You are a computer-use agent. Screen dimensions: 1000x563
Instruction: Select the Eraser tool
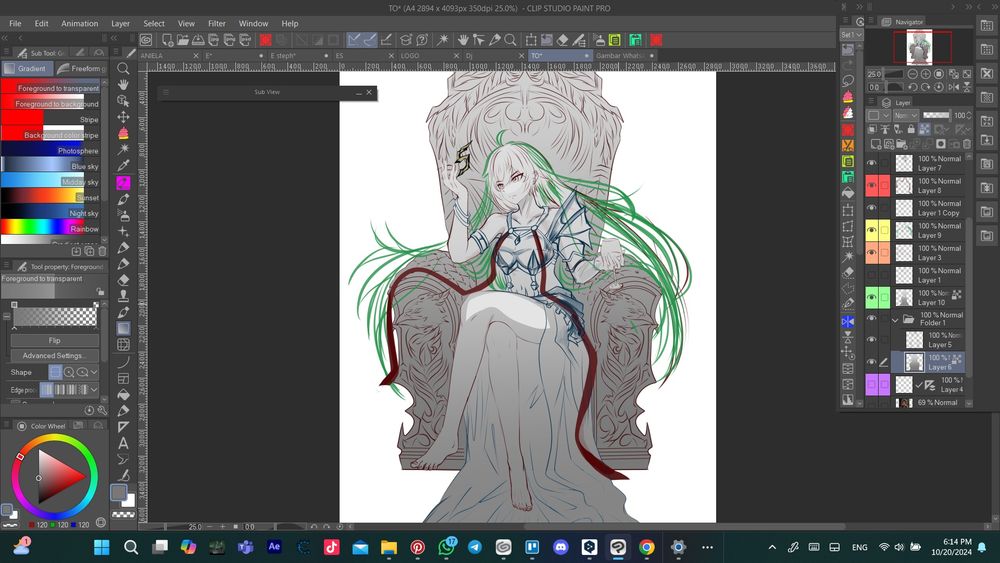pos(123,280)
